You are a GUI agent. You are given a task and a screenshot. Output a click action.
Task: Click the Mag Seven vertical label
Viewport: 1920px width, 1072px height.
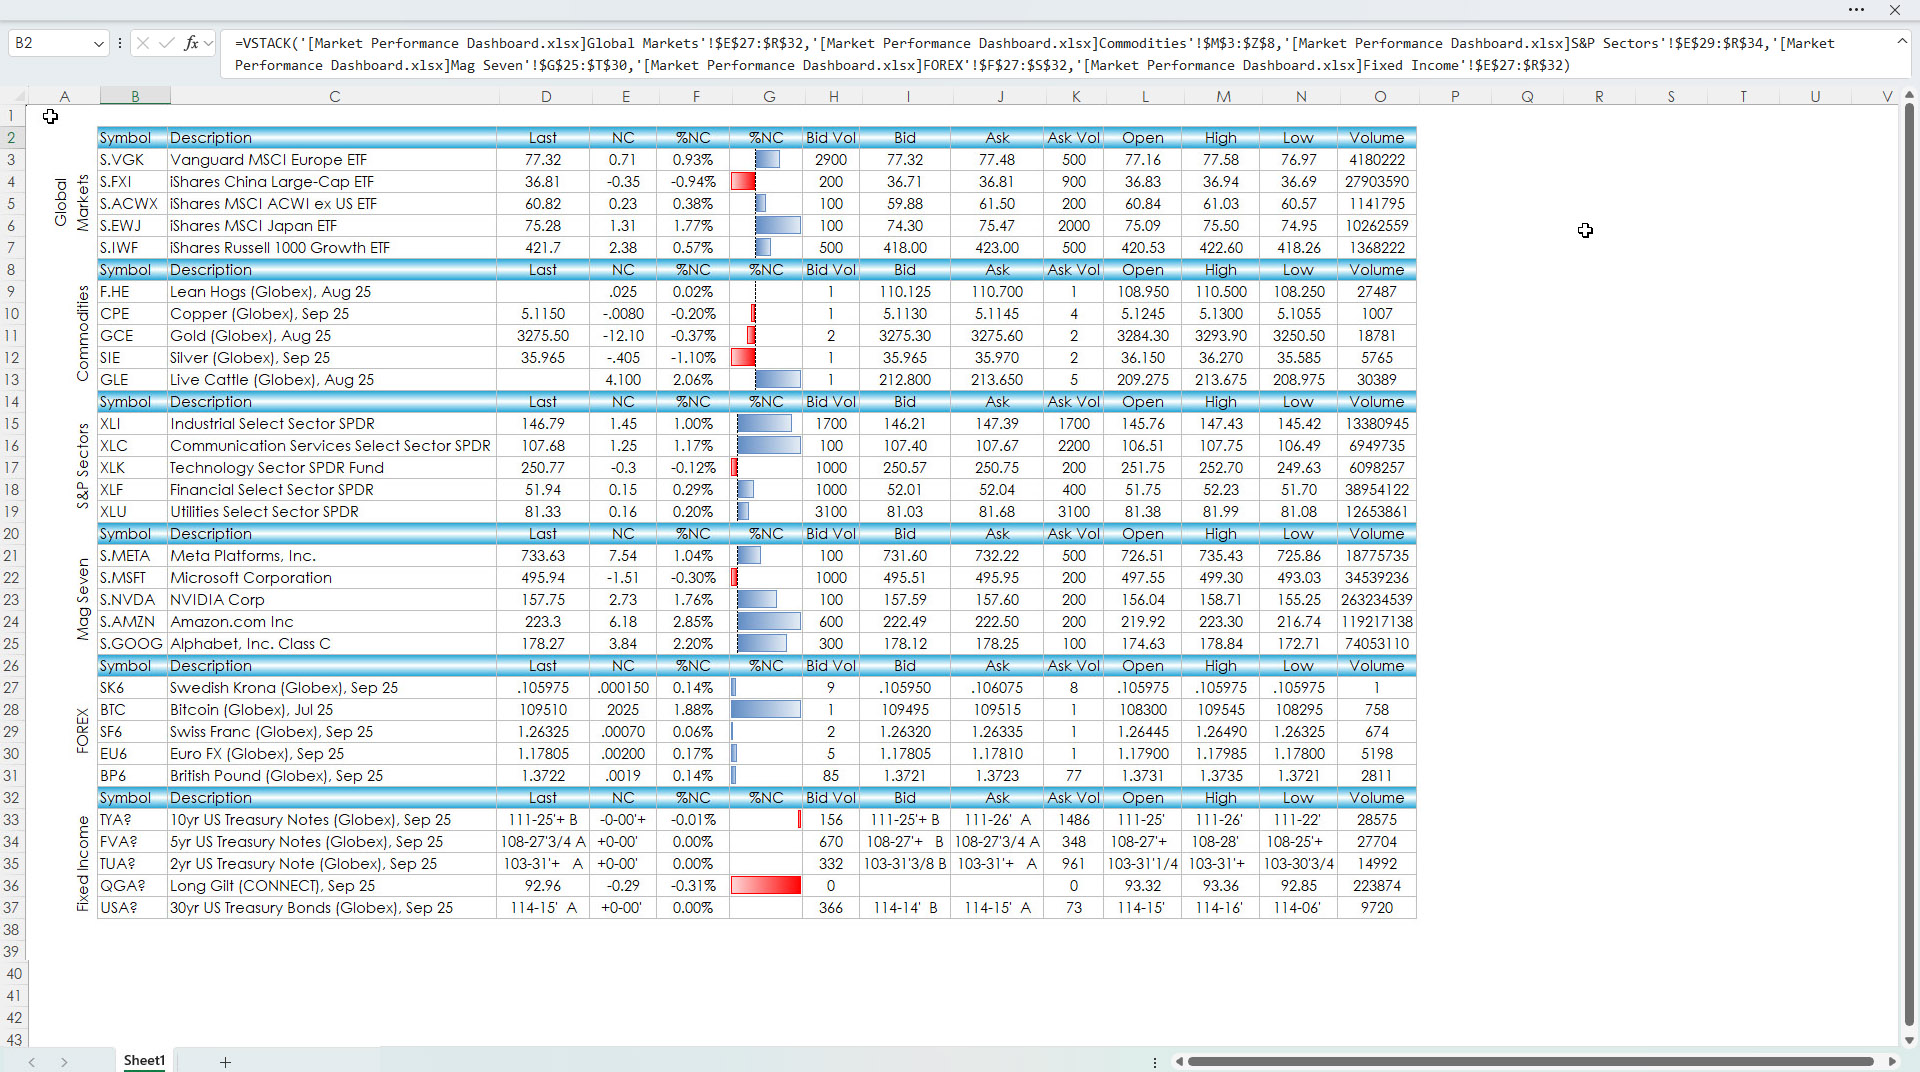tap(83, 599)
